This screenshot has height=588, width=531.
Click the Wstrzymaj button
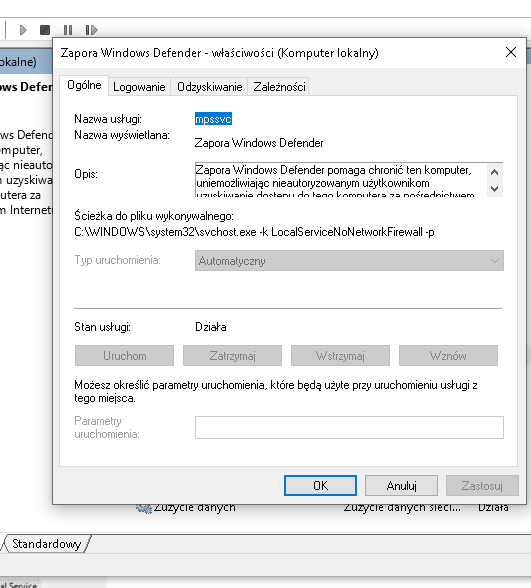[340, 356]
